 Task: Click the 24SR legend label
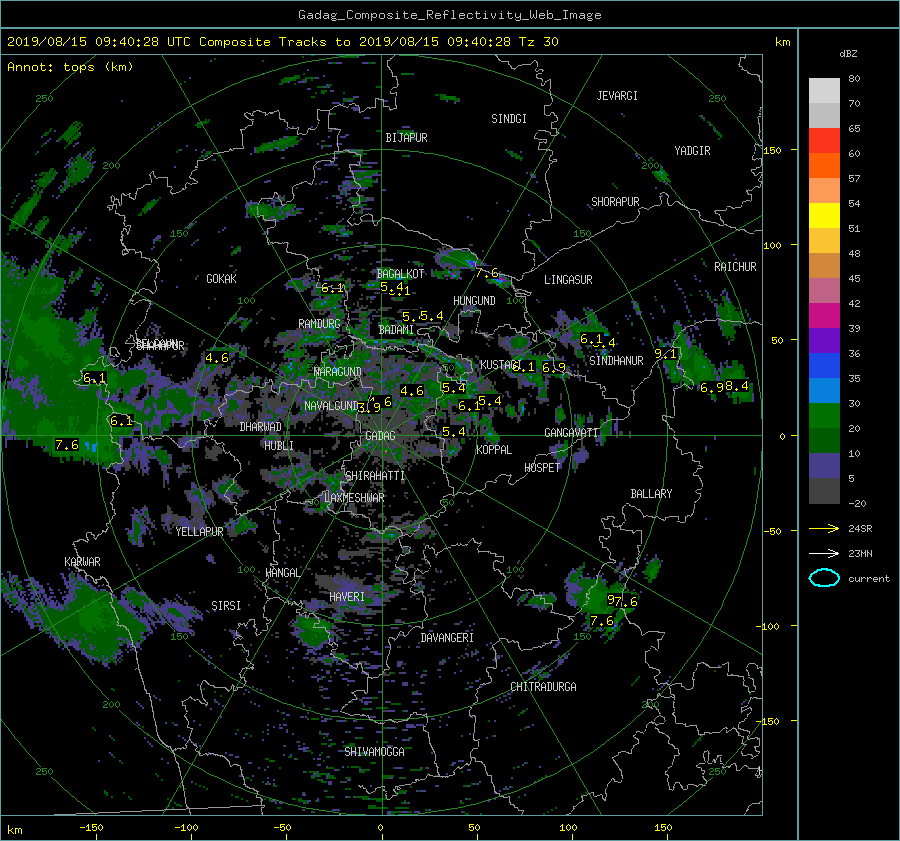coord(860,529)
